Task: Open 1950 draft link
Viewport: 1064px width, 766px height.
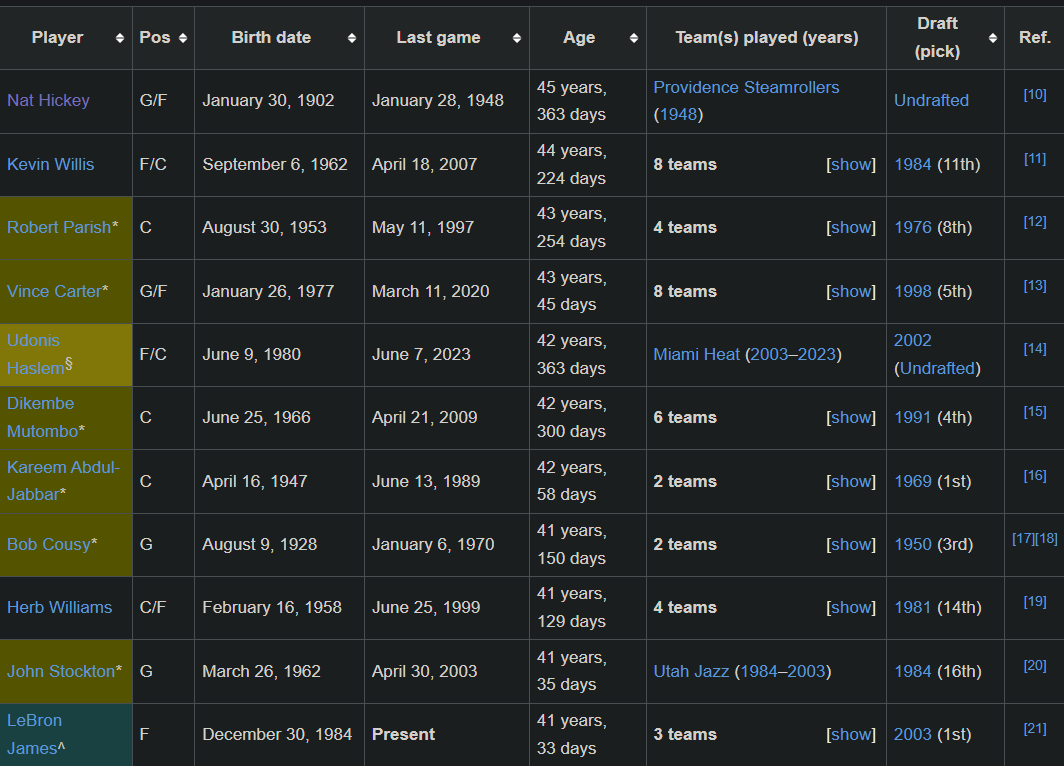Action: pyautogui.click(x=913, y=544)
